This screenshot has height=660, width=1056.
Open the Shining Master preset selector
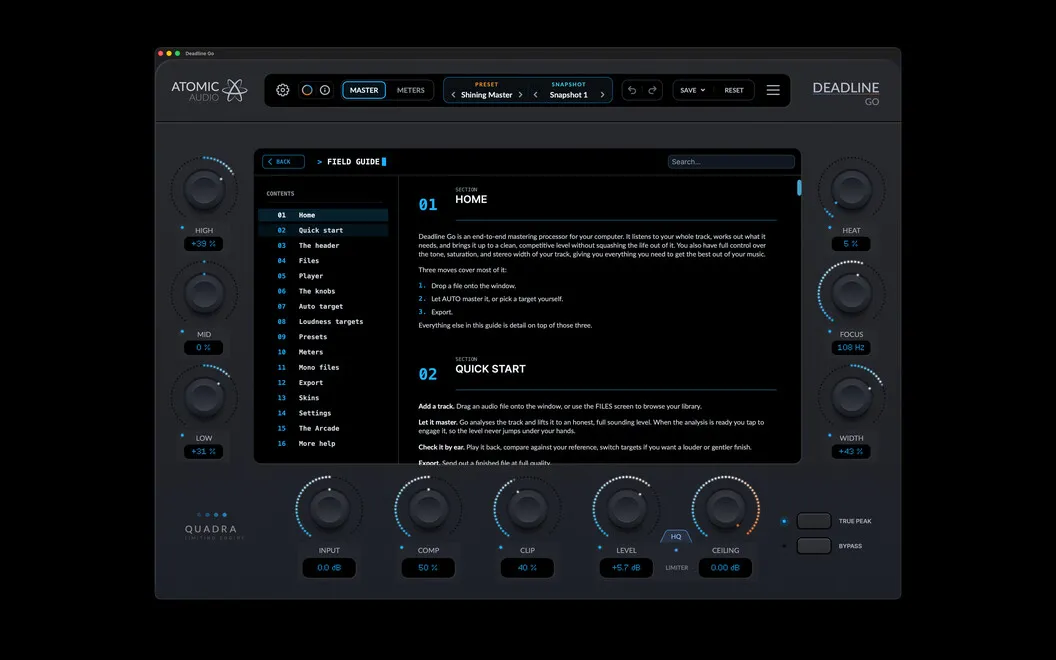(x=486, y=95)
